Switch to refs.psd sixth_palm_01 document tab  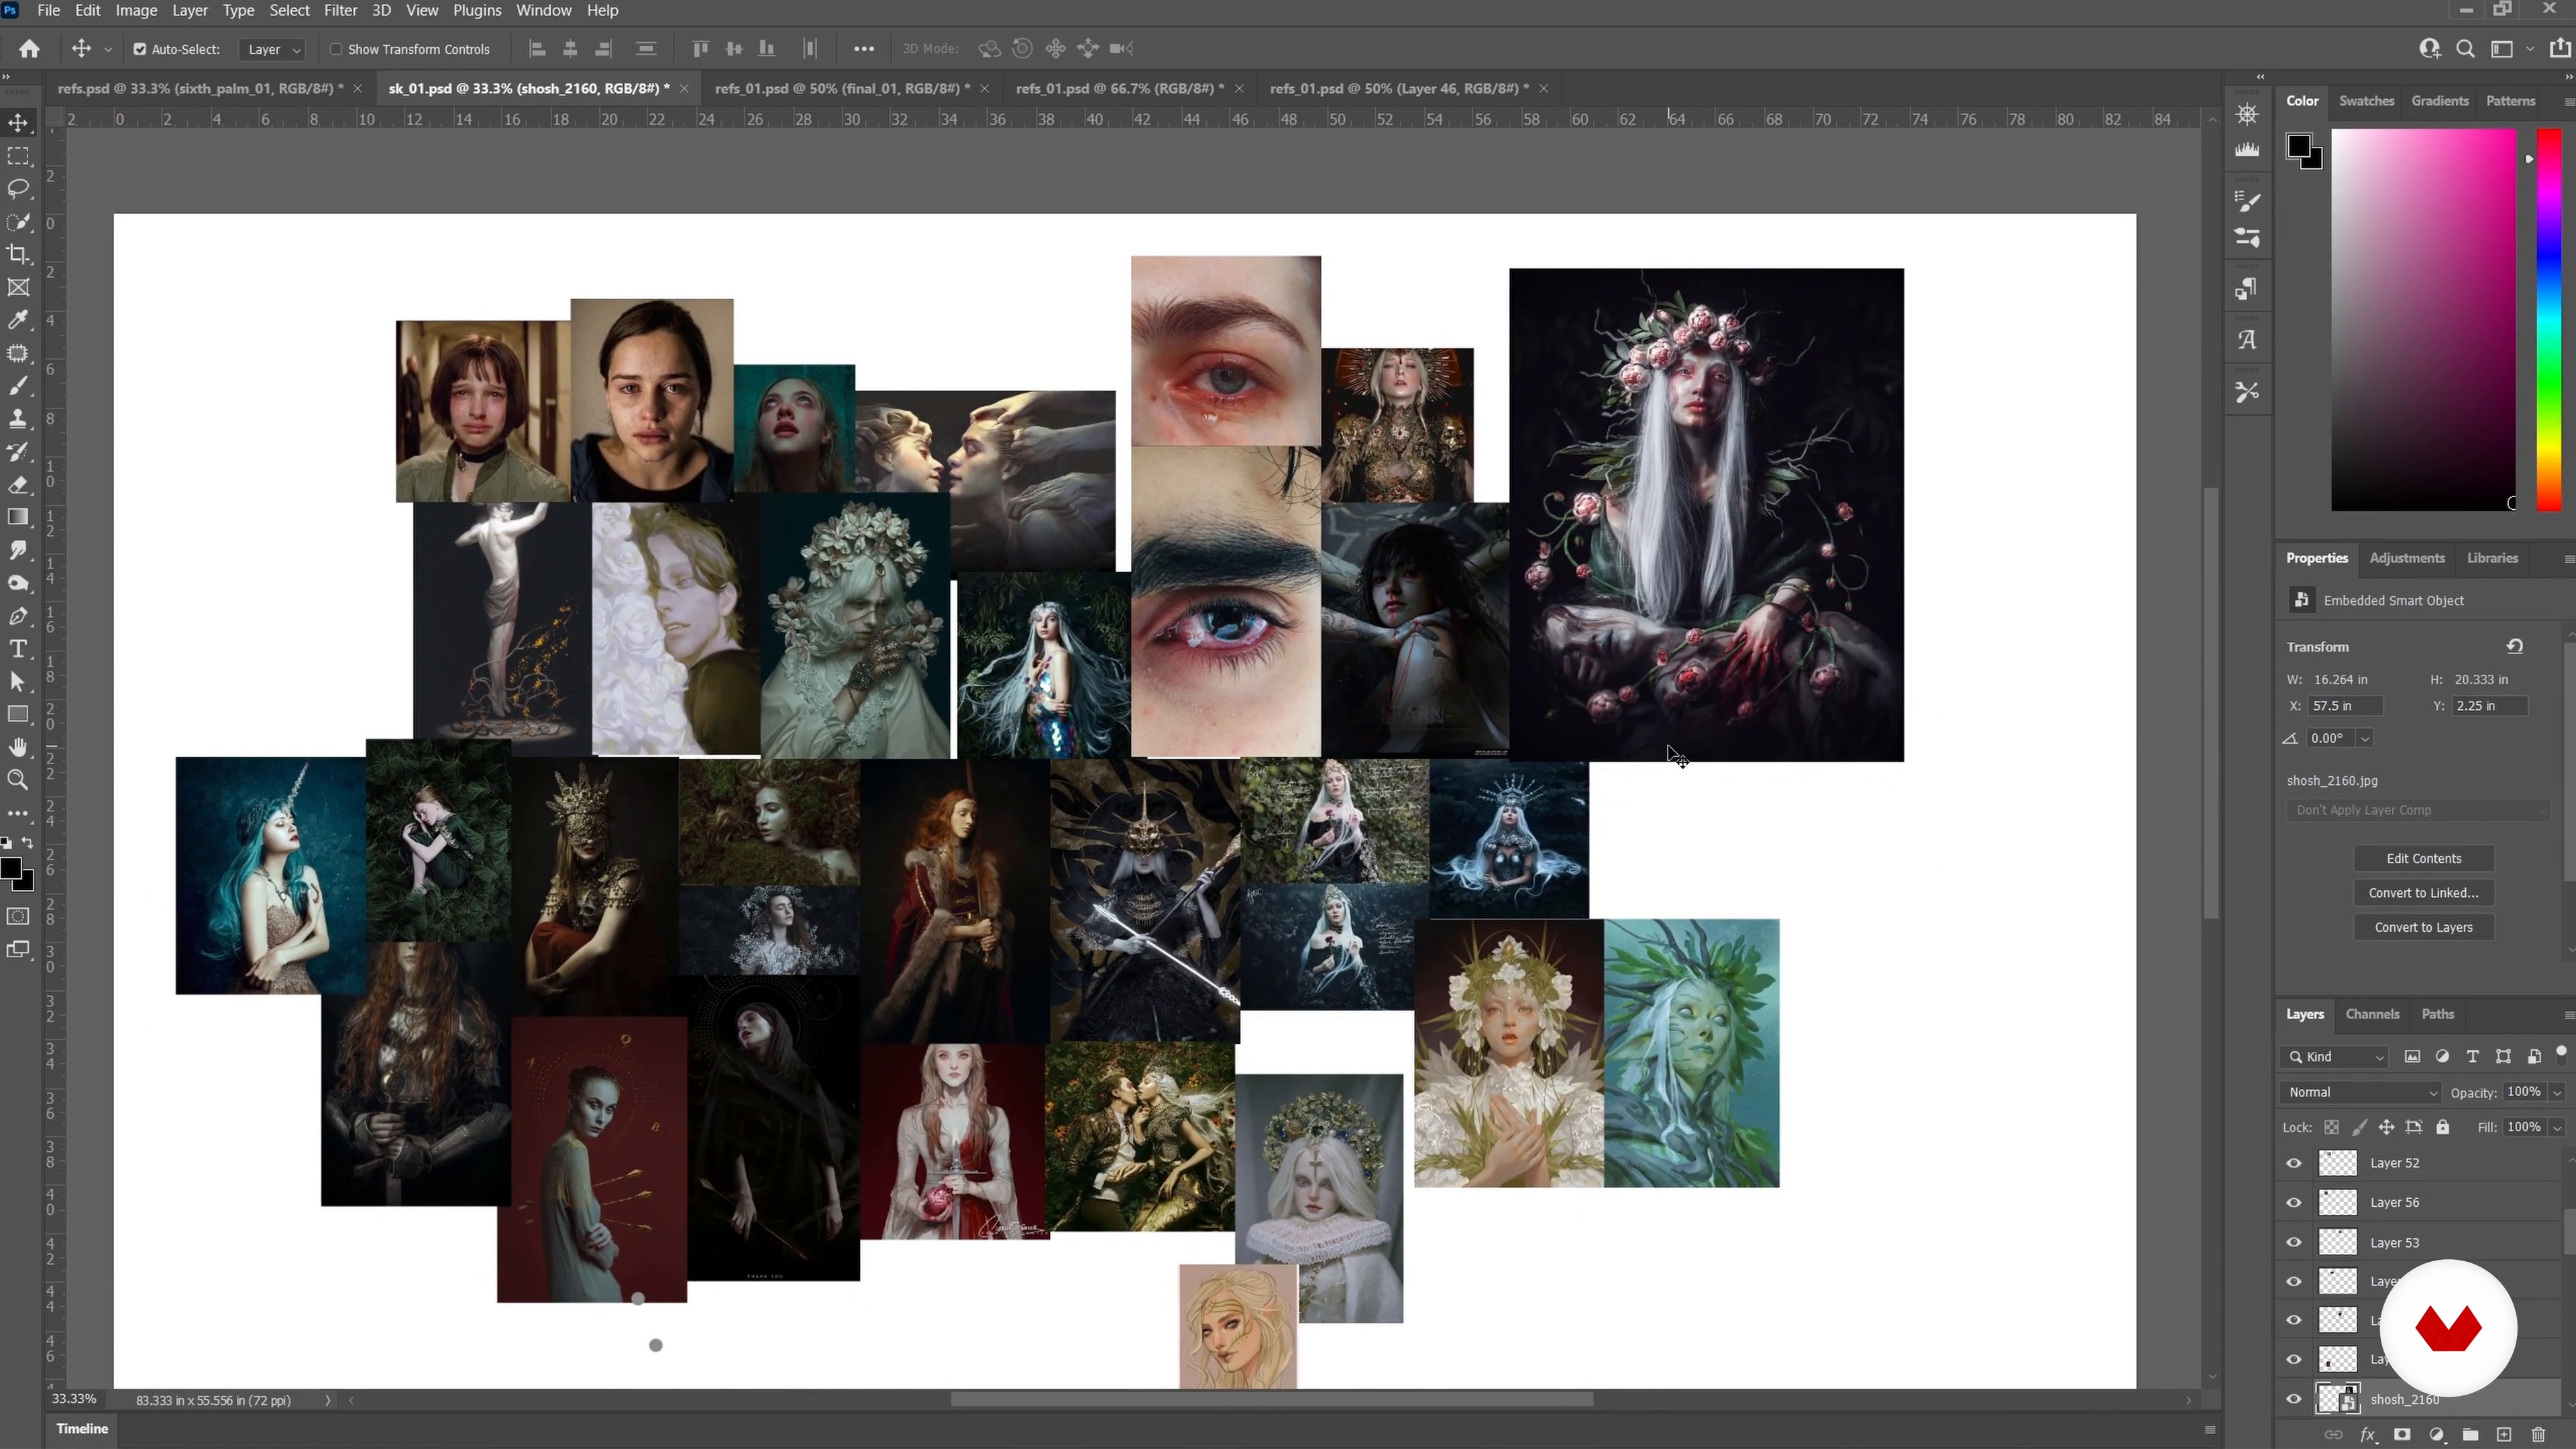pyautogui.click(x=200, y=88)
